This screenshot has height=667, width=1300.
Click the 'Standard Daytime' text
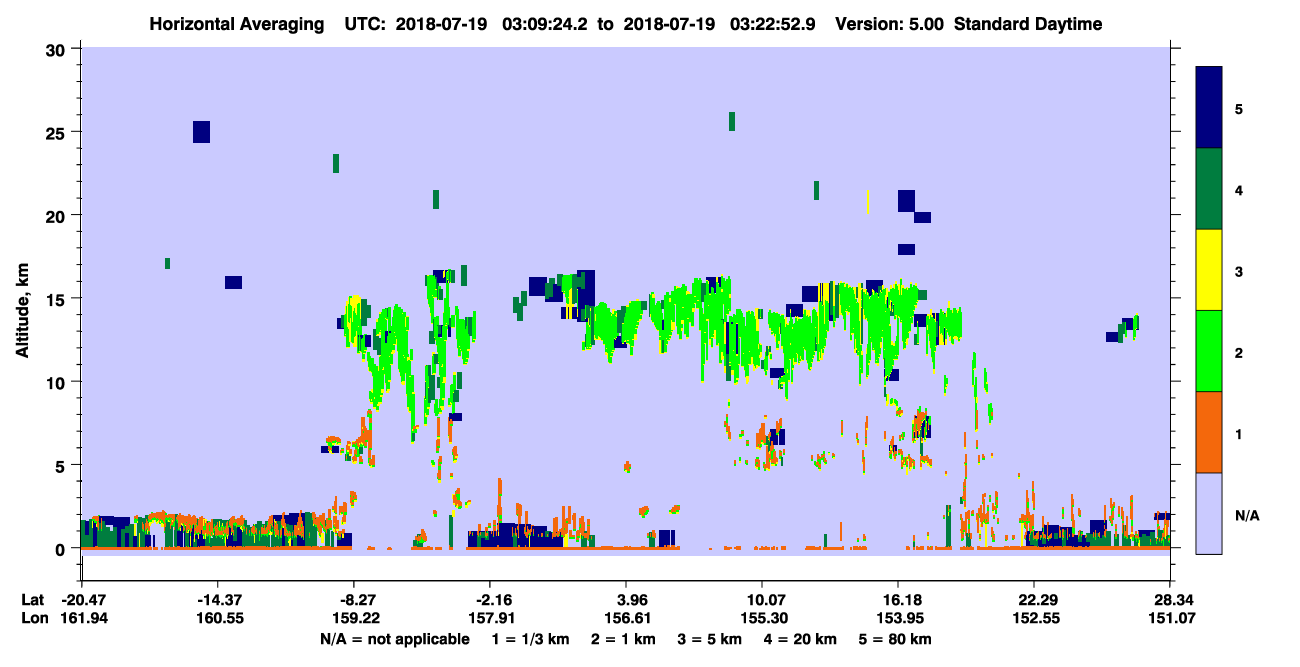(1028, 24)
